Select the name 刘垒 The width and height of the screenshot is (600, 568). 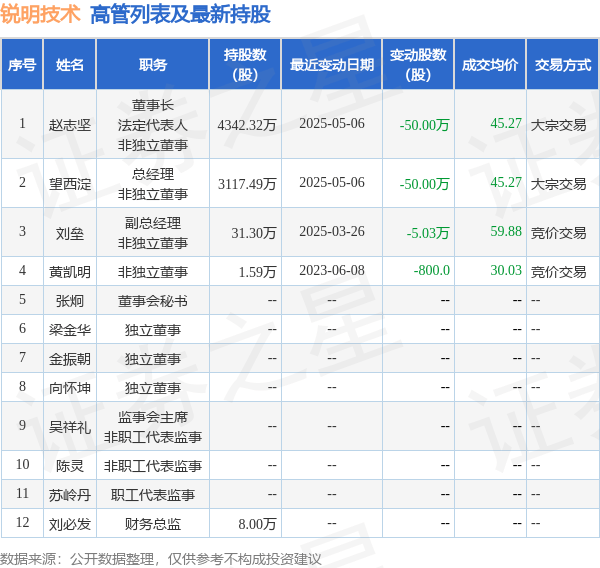point(70,233)
